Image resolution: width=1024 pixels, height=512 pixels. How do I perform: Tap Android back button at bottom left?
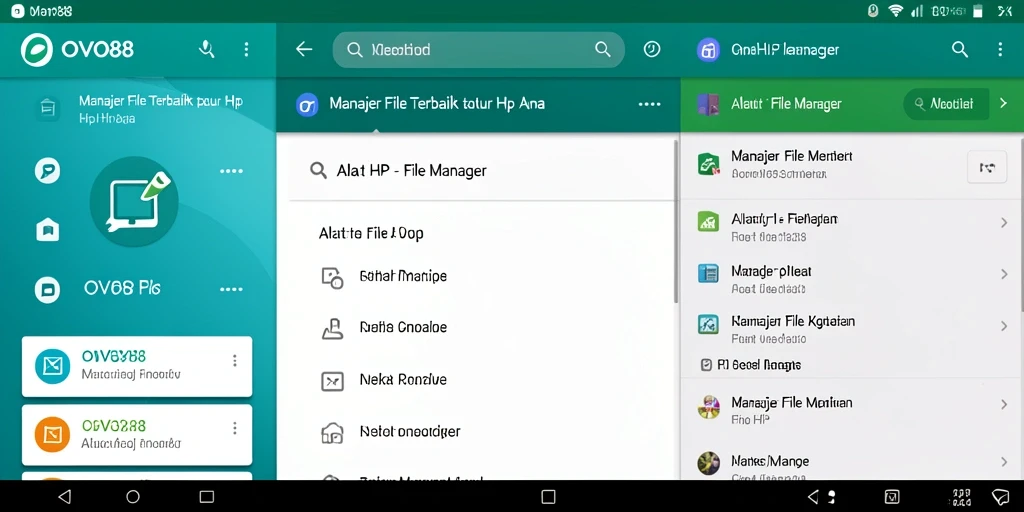64,497
